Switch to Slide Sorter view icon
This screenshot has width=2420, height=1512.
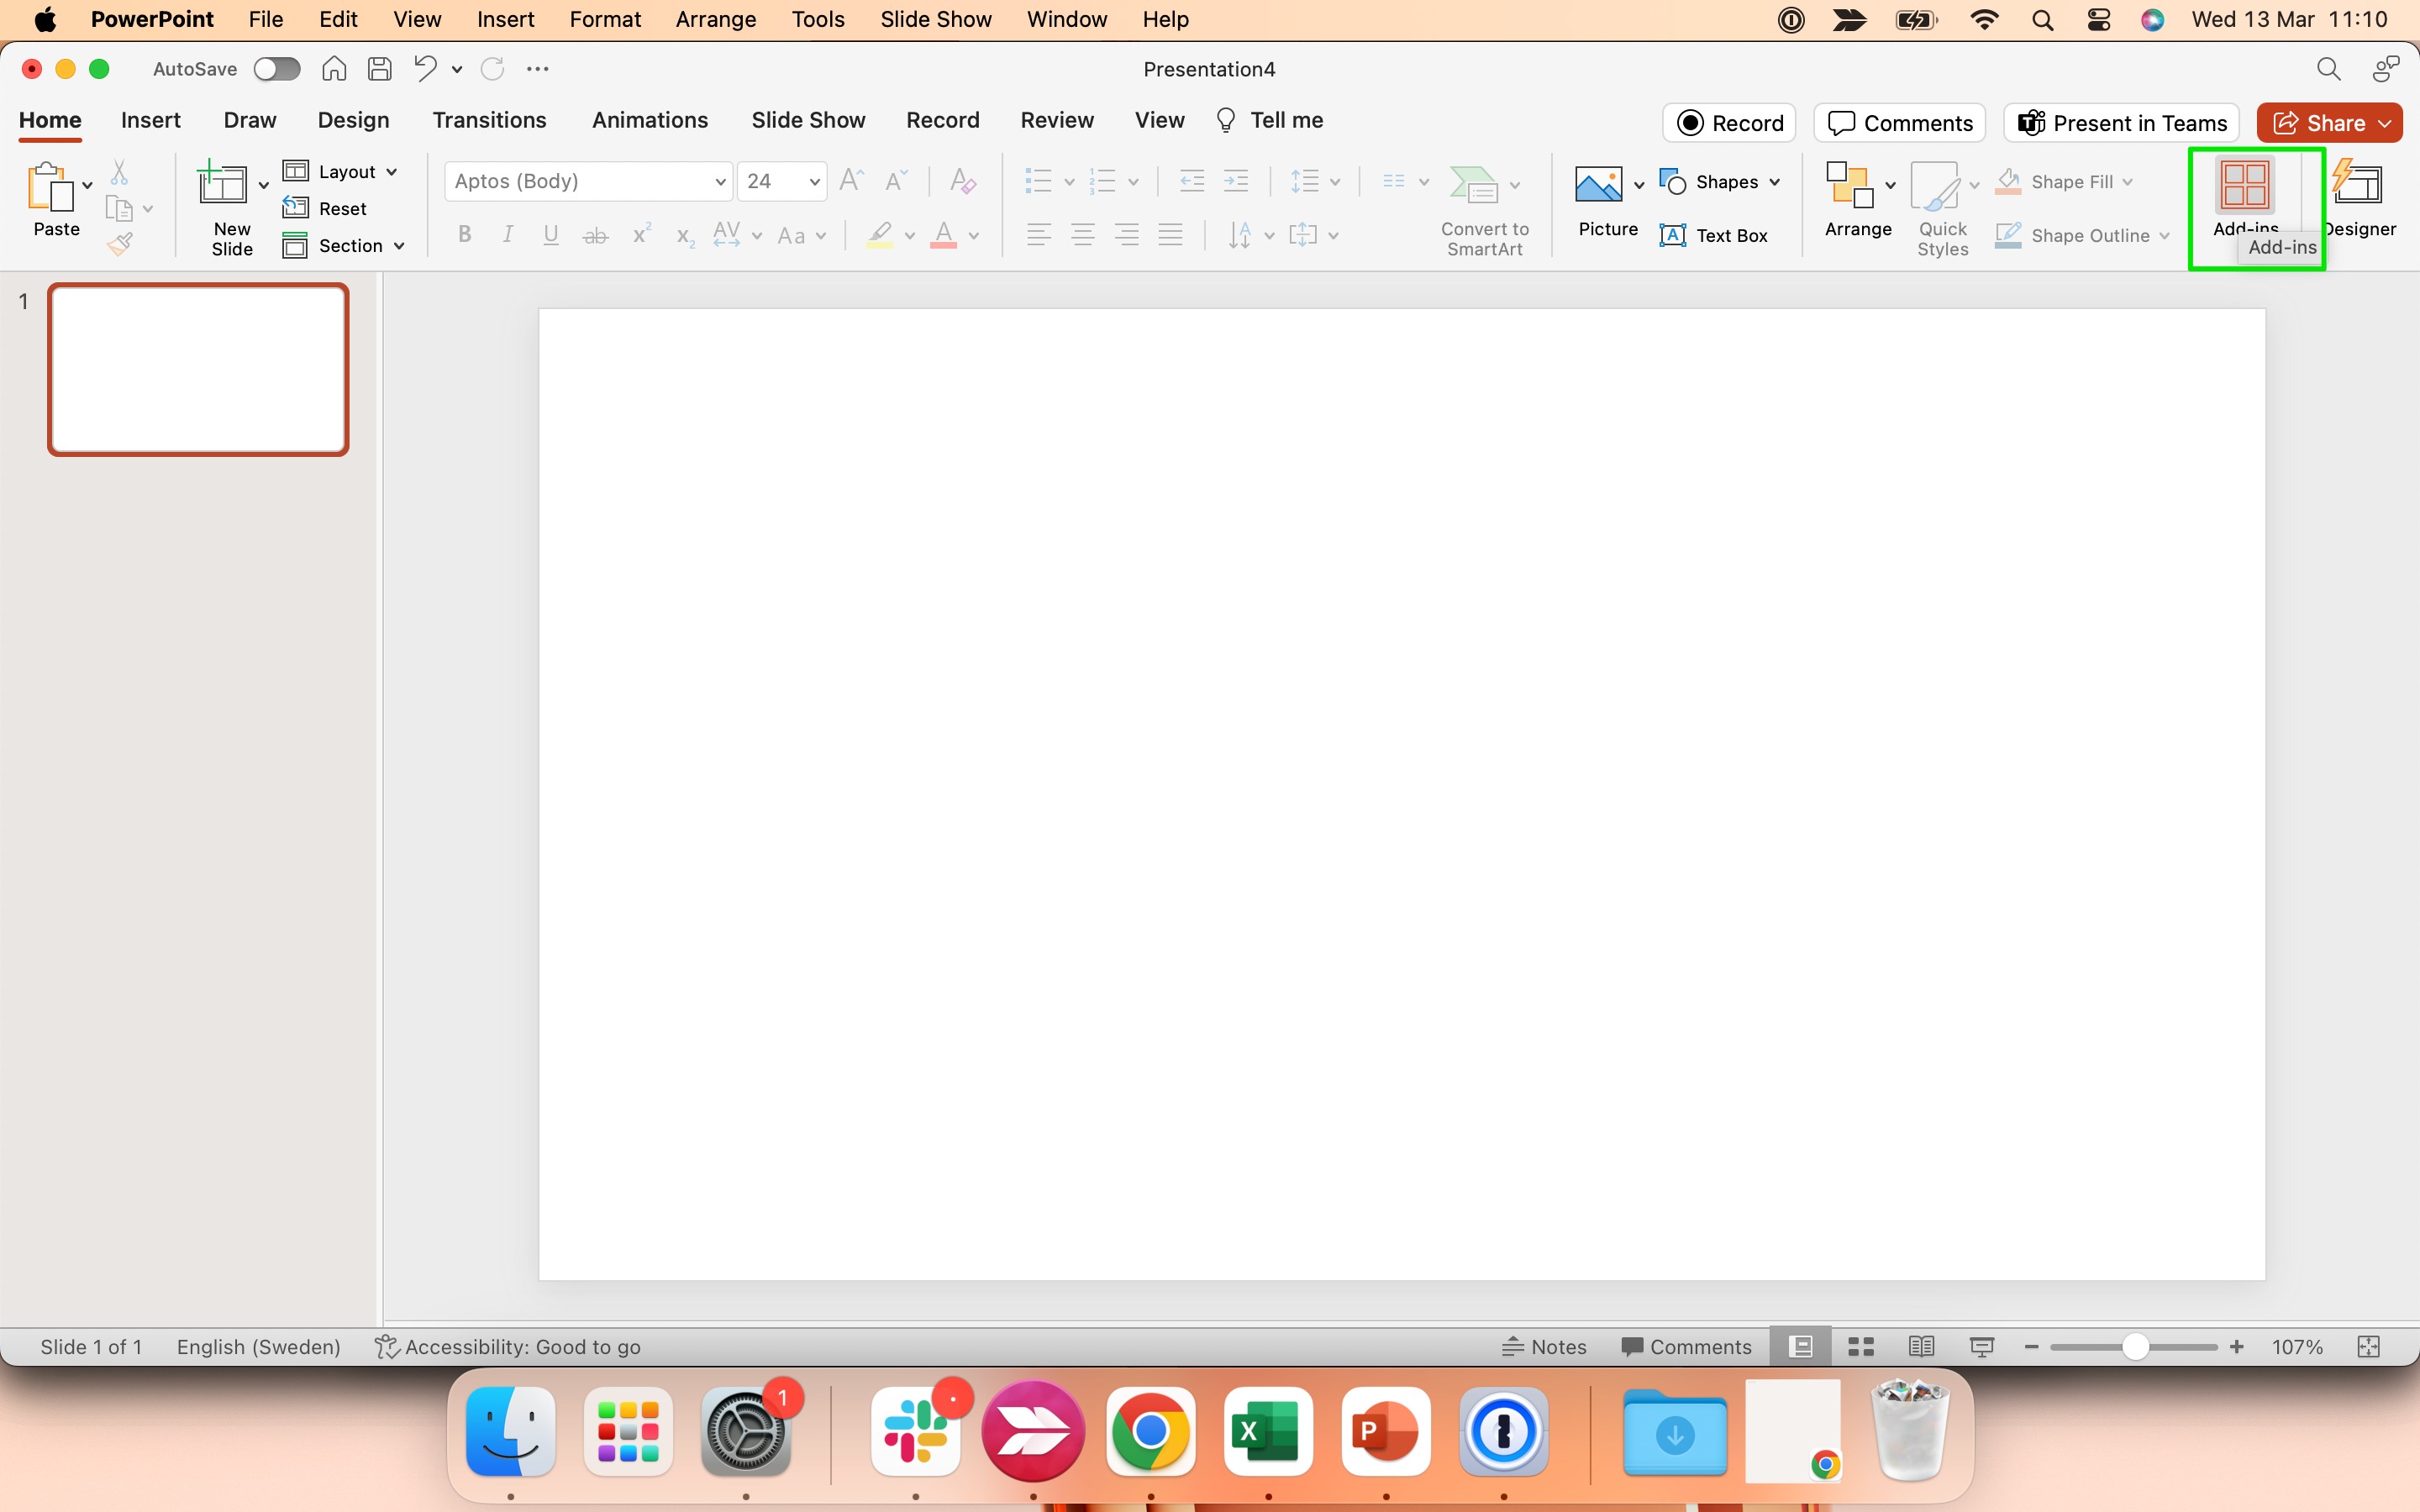[x=1861, y=1347]
